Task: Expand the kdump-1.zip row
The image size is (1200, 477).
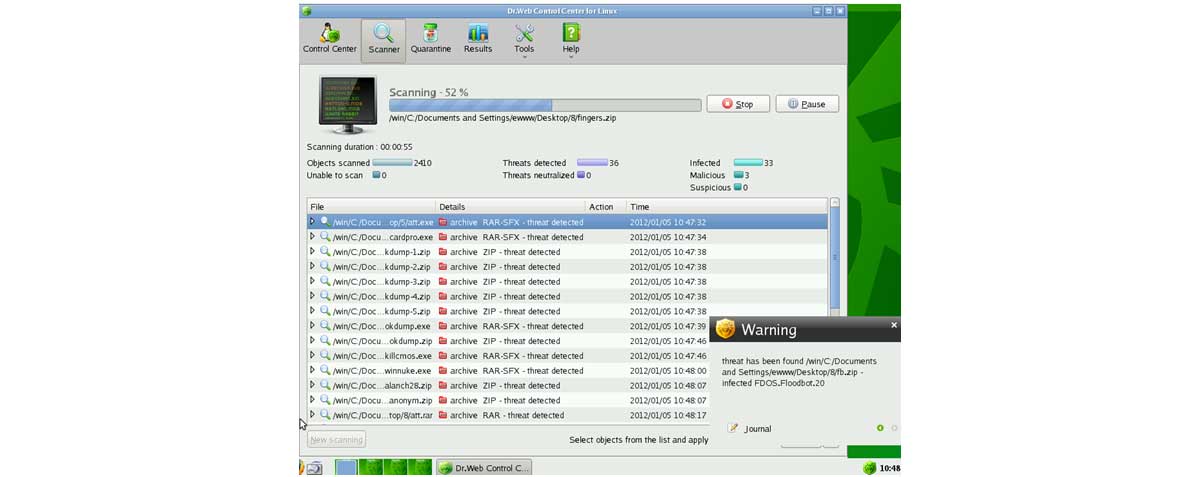Action: point(312,252)
